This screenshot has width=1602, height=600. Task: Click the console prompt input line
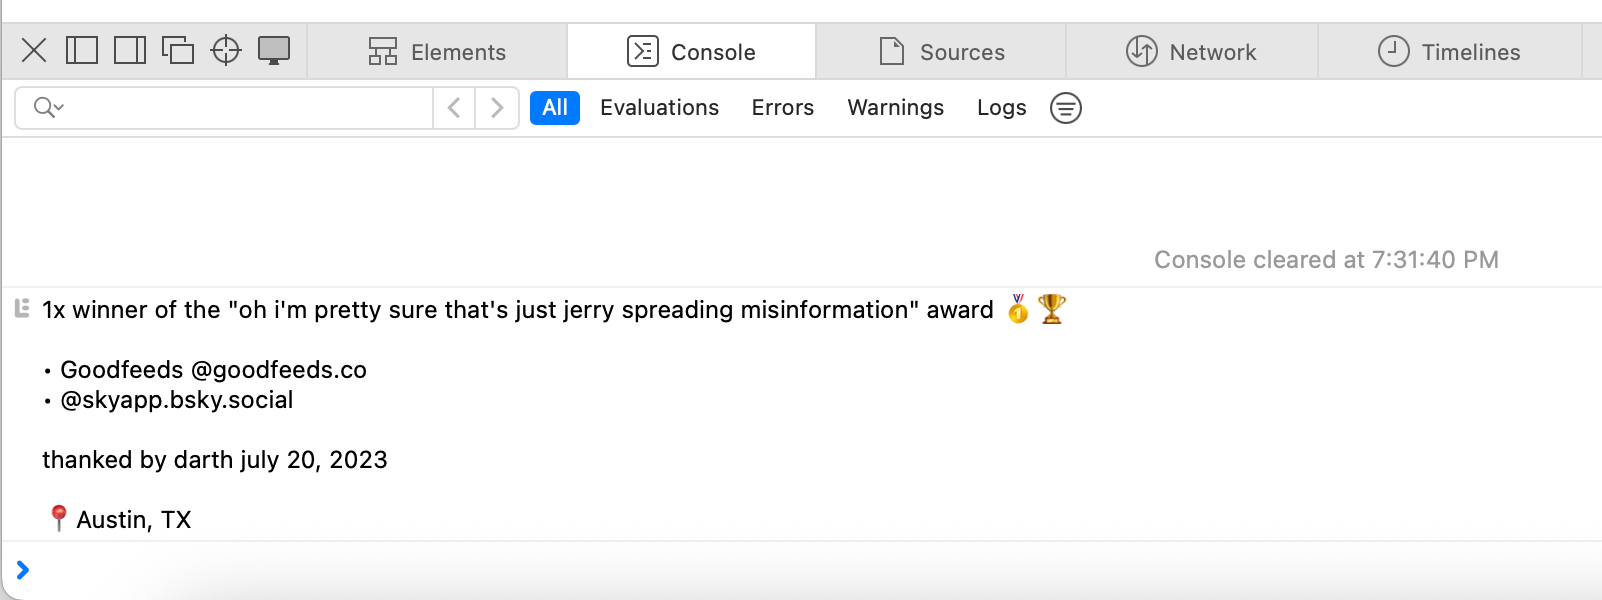[800, 570]
